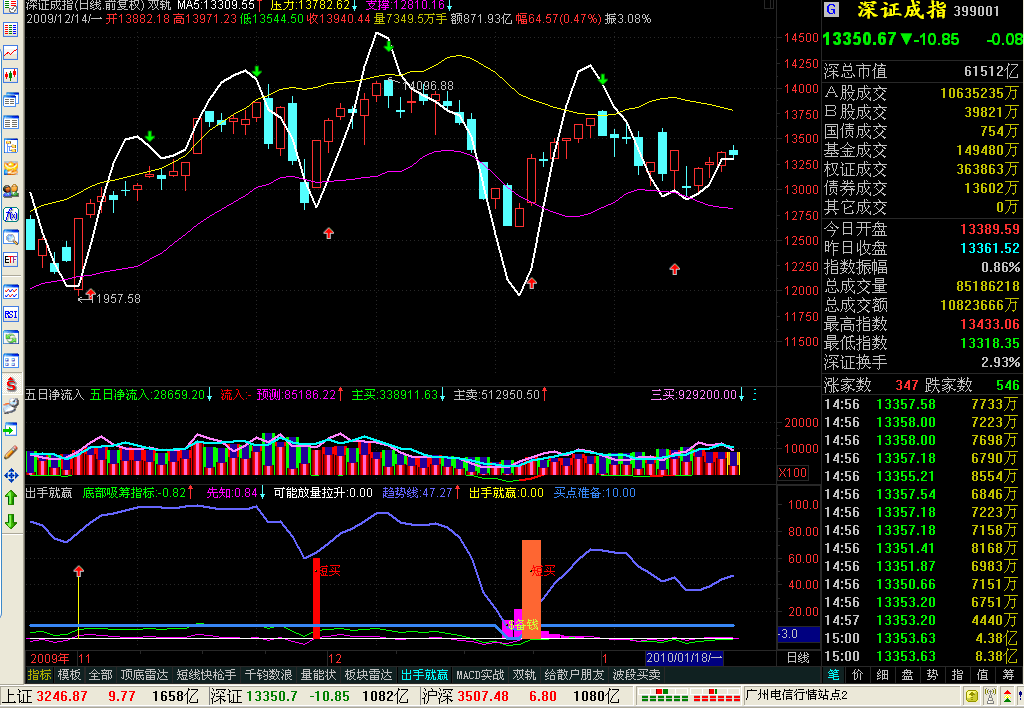Screen dimensions: 1024x708
Task: Select the RSI indicator icon
Action: pyautogui.click(x=10, y=315)
